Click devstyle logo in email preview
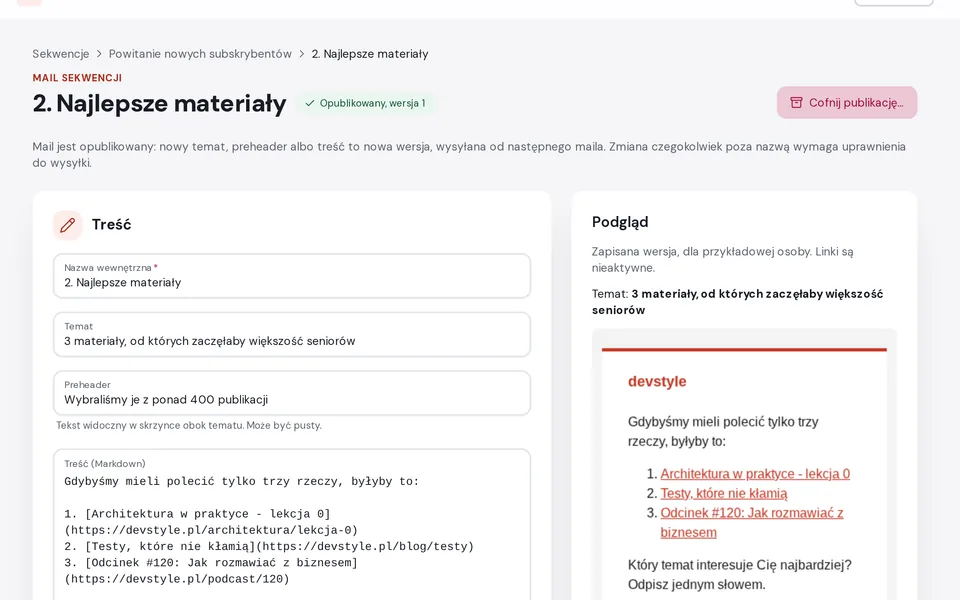Screen dimensions: 960x600 [657, 381]
